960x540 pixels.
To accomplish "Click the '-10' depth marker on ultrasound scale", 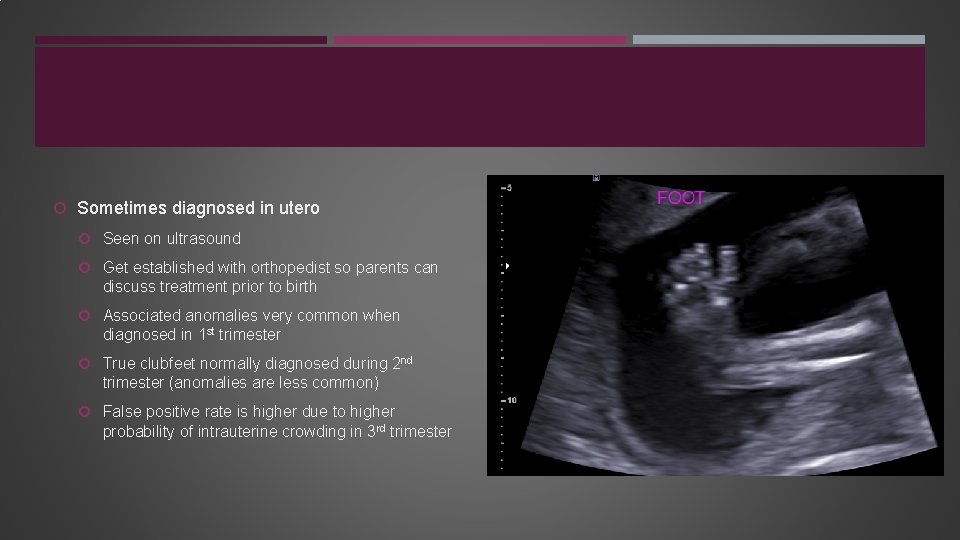I will coord(509,400).
